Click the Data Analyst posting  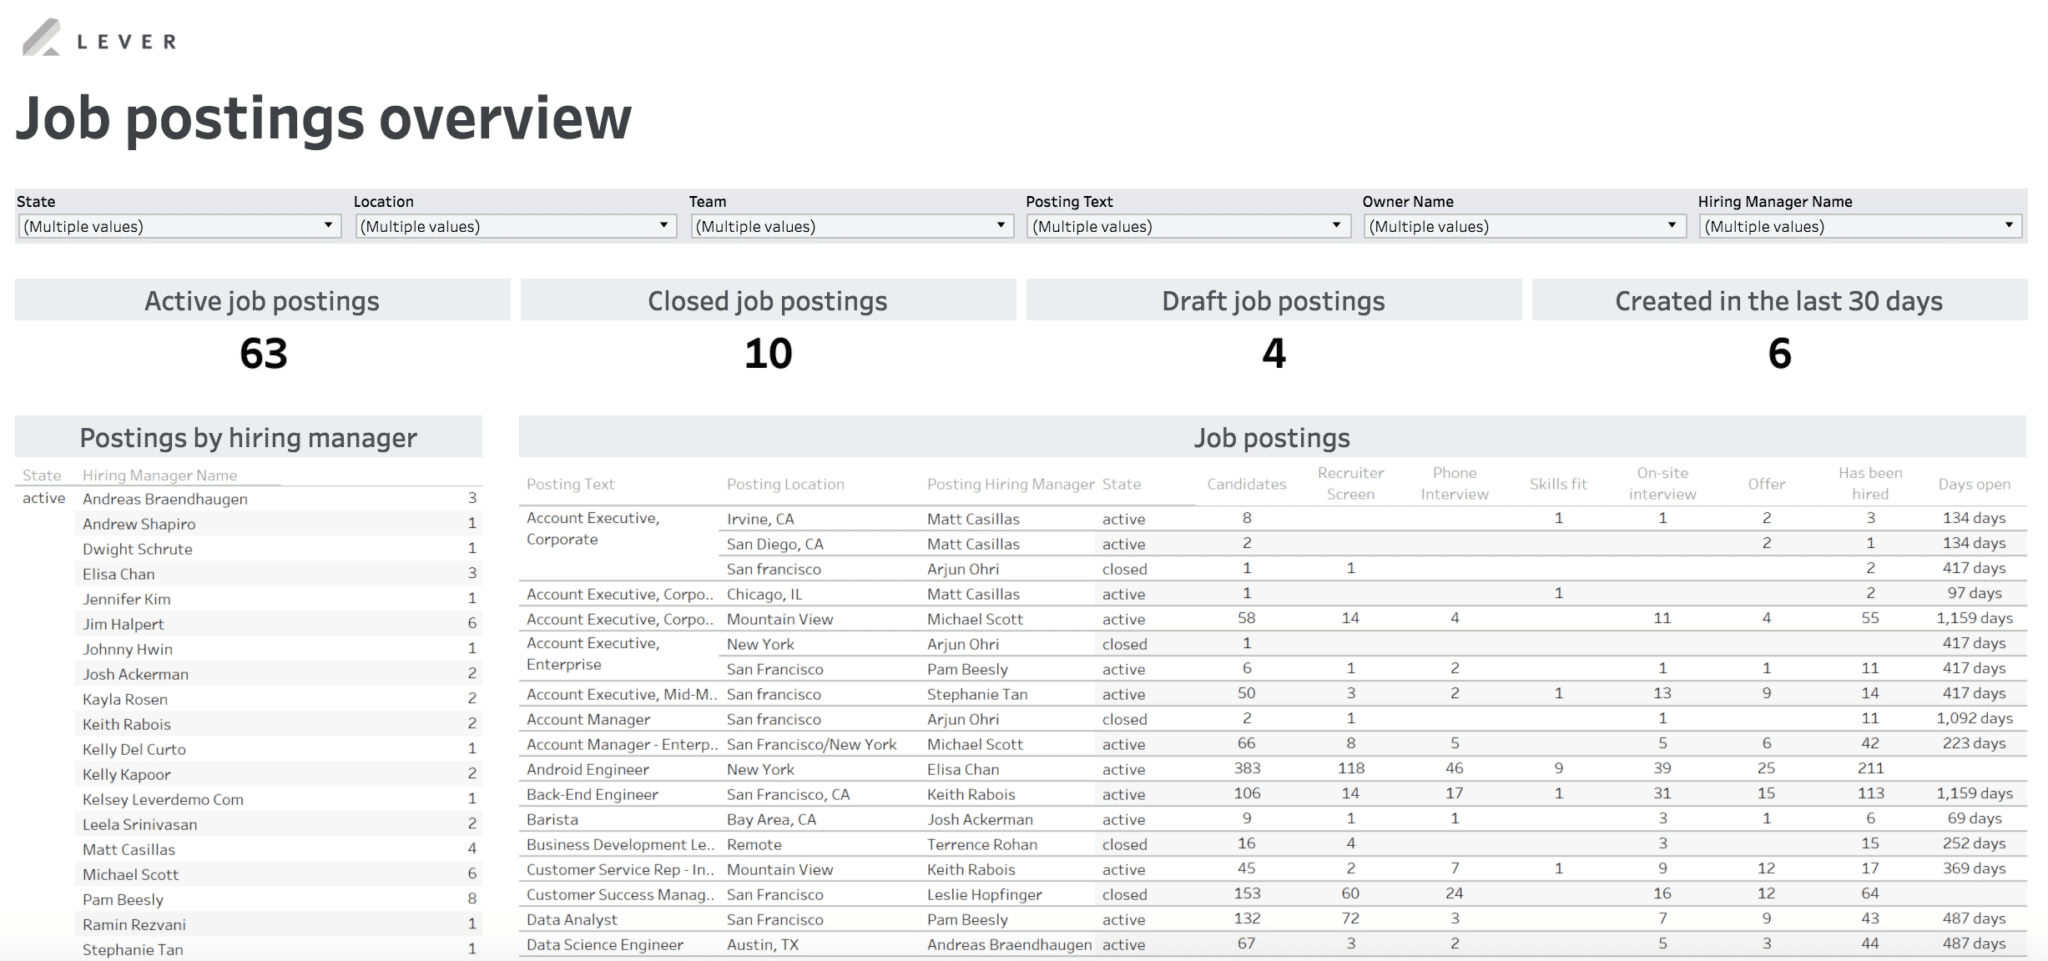pyautogui.click(x=572, y=919)
